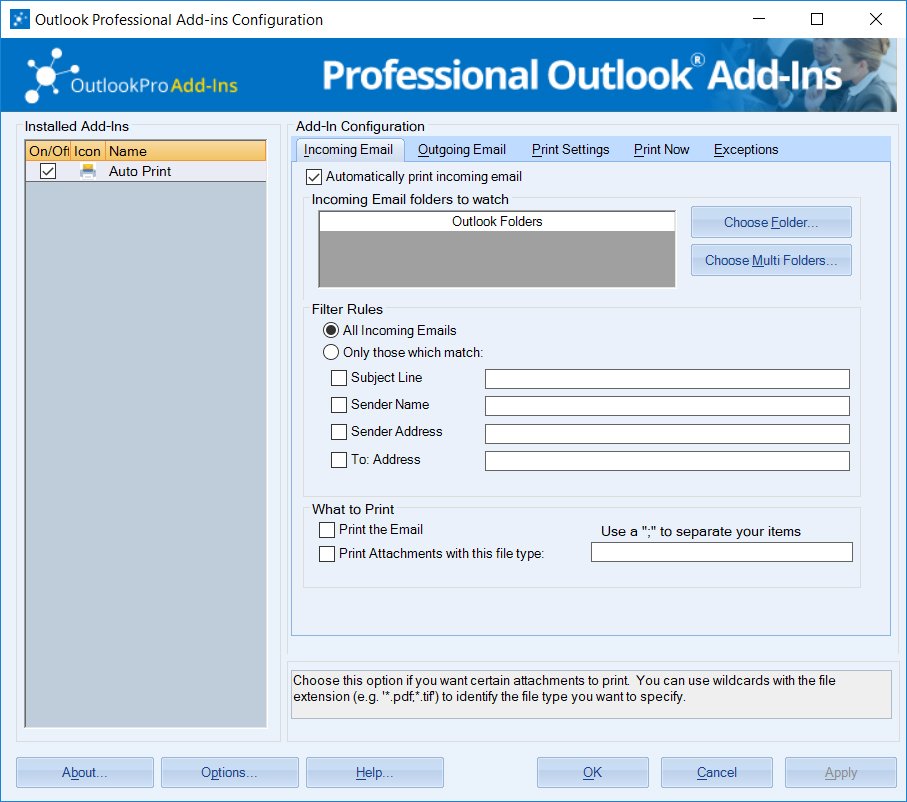Focus the attachment file type input field
Image resolution: width=907 pixels, height=802 pixels.
(721, 552)
